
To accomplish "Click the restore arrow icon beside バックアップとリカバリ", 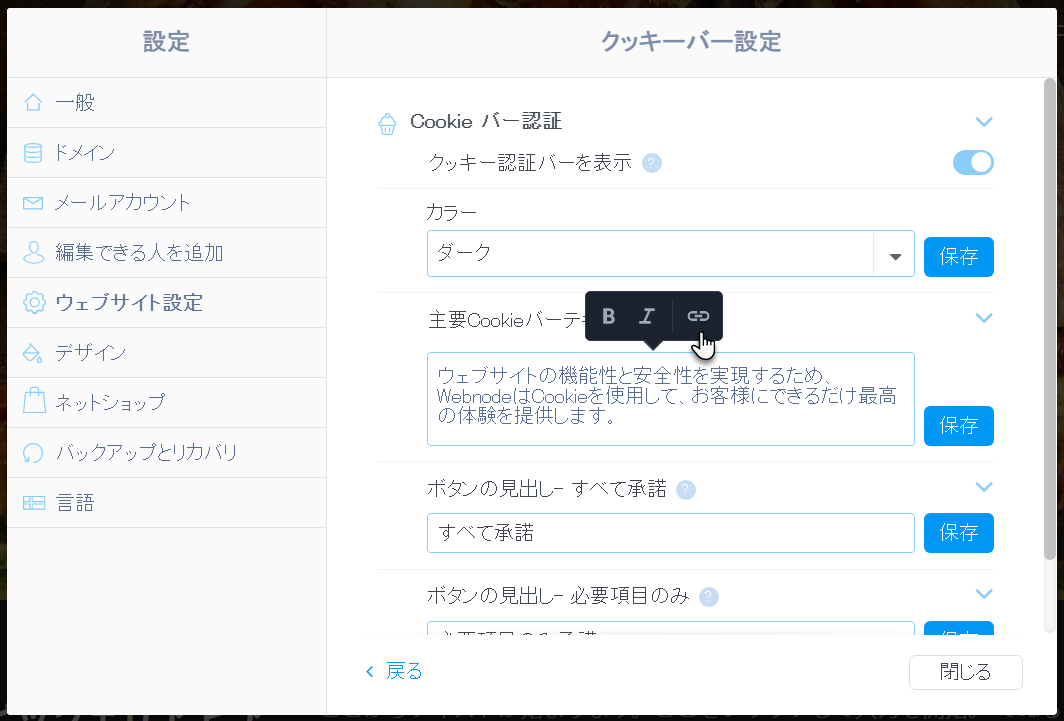I will click(x=33, y=452).
